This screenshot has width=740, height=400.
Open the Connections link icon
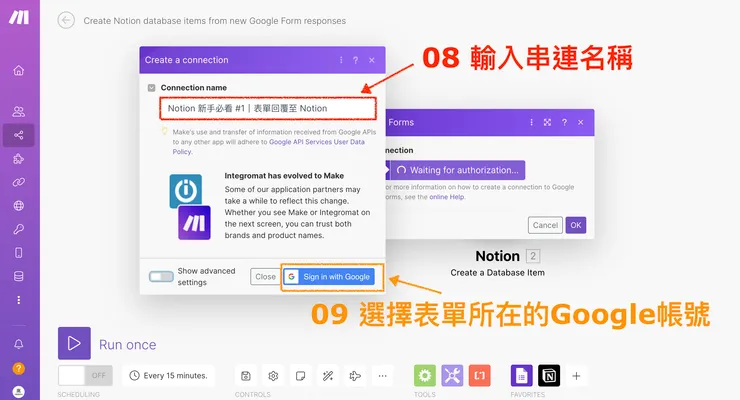pos(18,182)
